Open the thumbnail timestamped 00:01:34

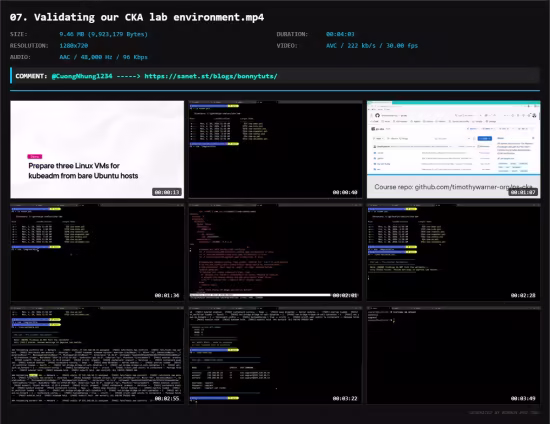pyautogui.click(x=97, y=253)
